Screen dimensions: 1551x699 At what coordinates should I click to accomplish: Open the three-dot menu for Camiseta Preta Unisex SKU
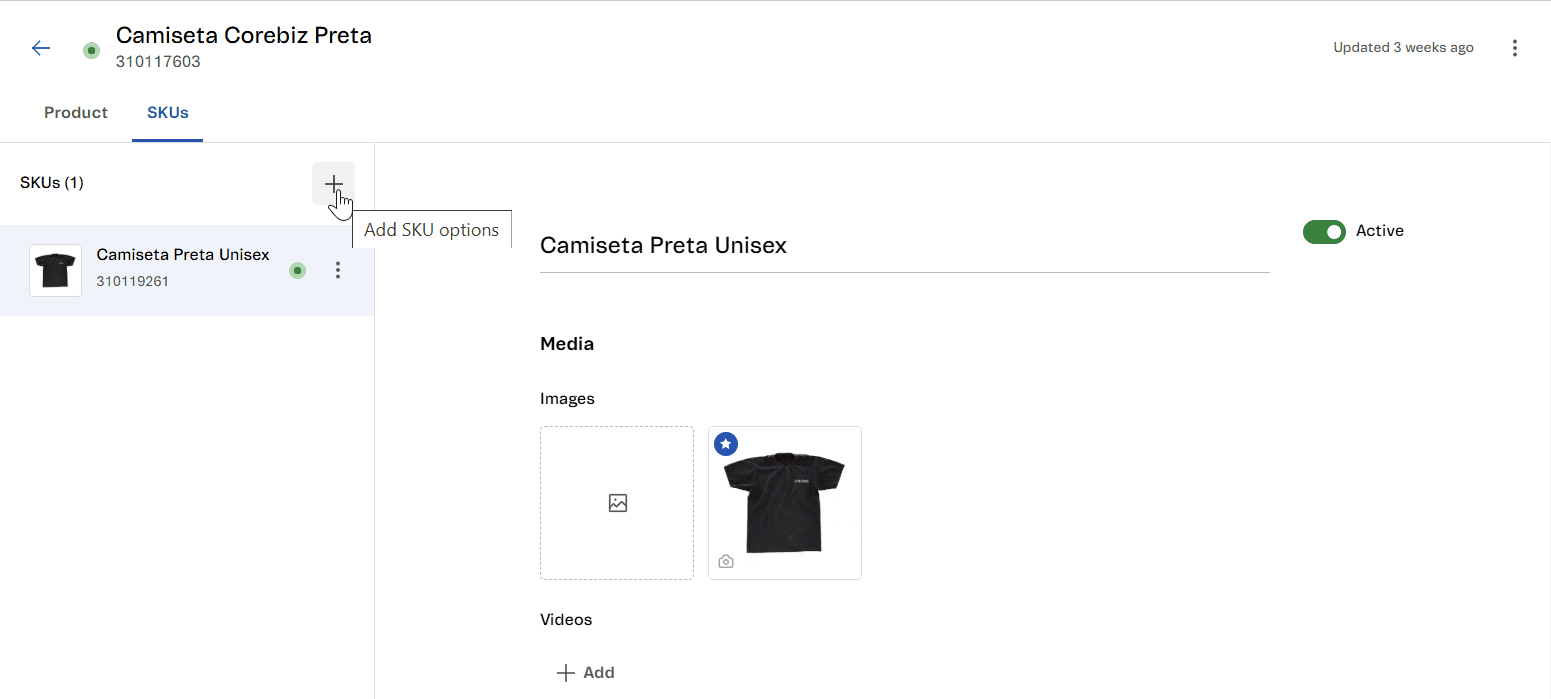pyautogui.click(x=338, y=270)
